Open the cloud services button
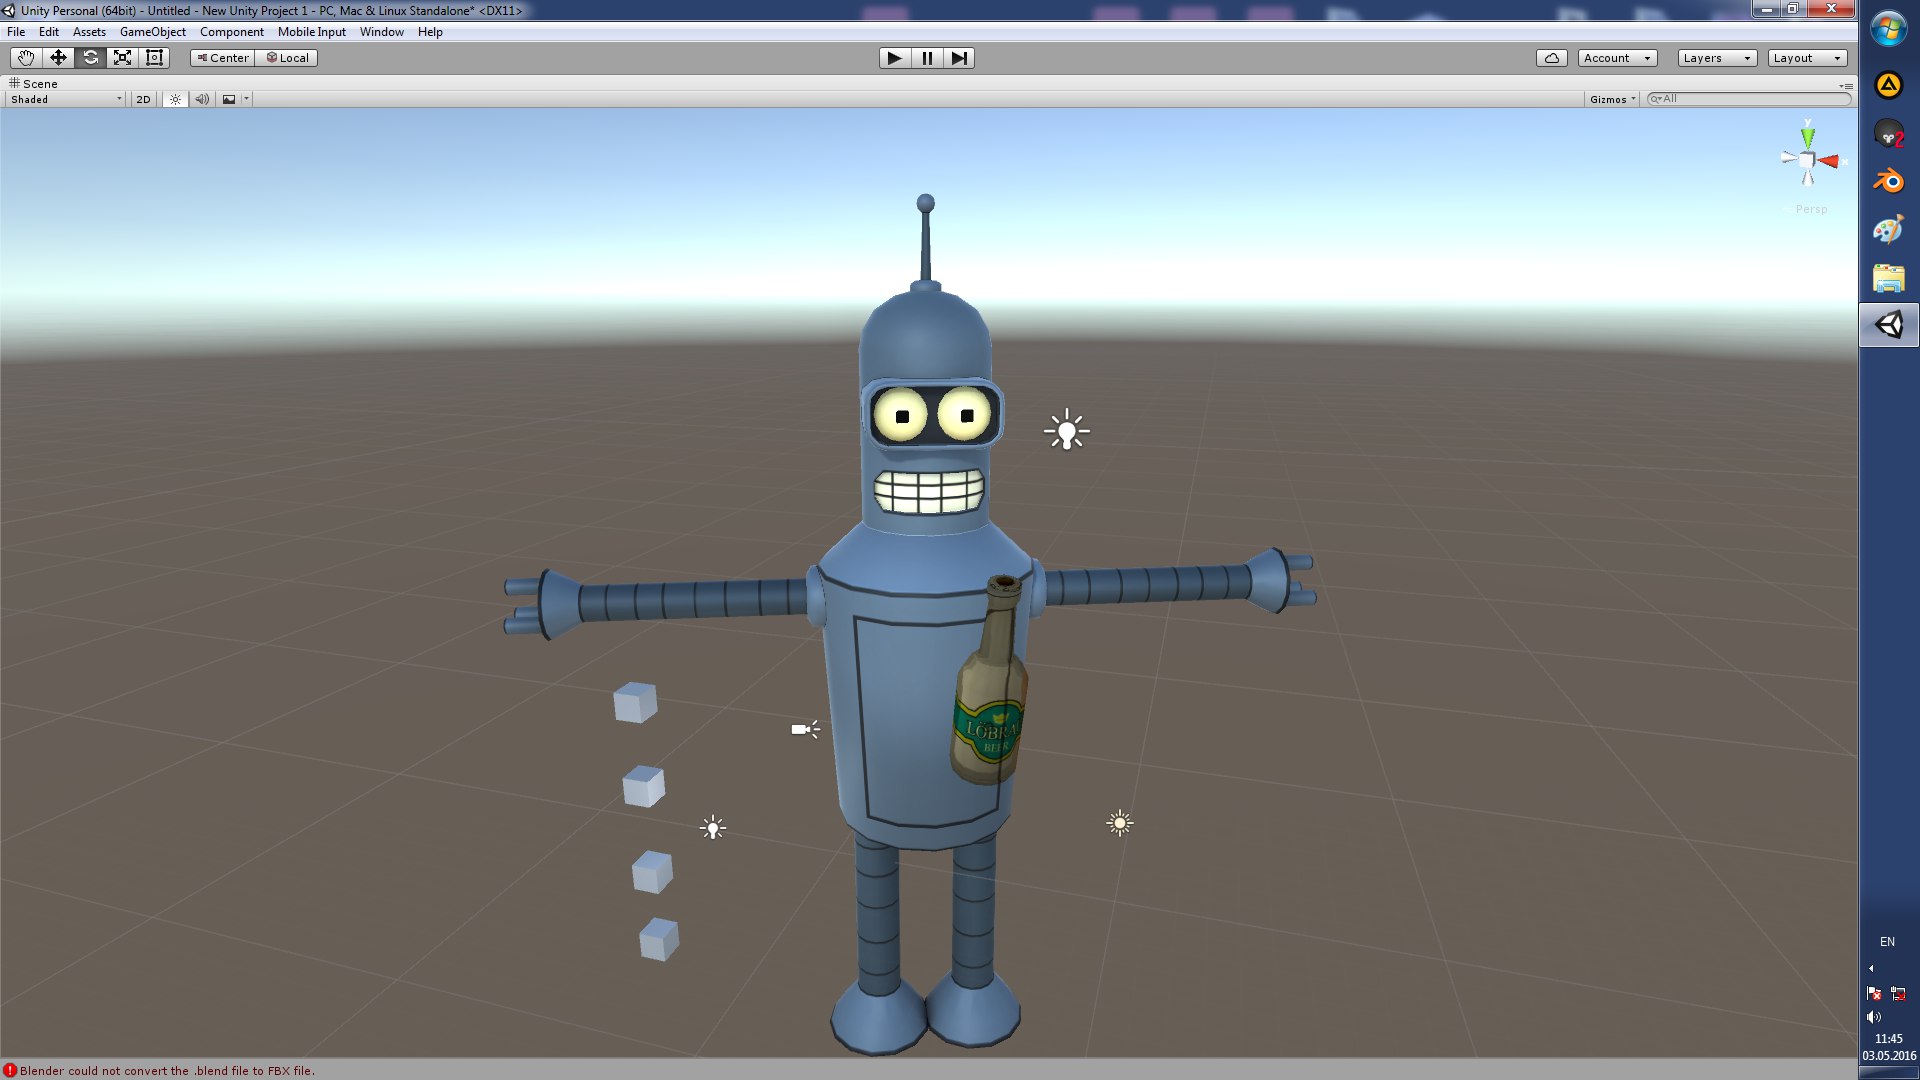The image size is (1920, 1080). 1552,58
